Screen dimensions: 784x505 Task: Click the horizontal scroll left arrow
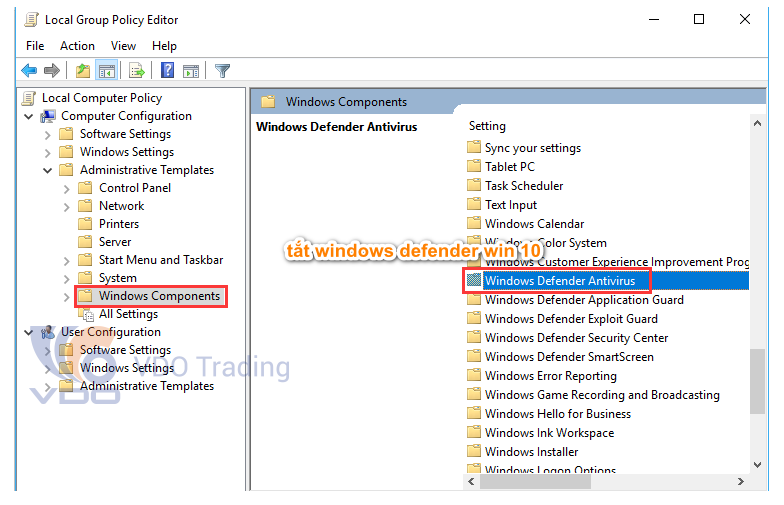(x=471, y=482)
